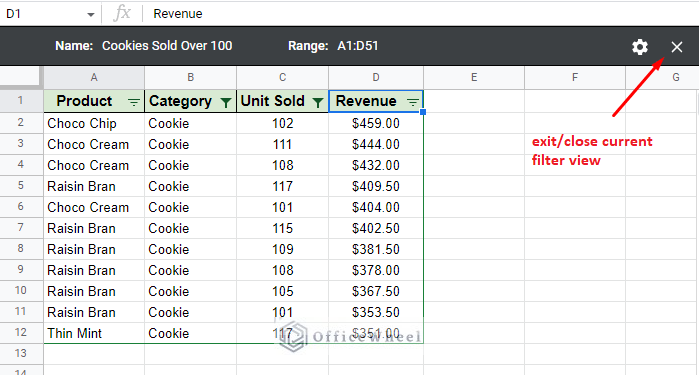Select the cell containing Choco Chip
The height and width of the screenshot is (375, 699).
94,123
